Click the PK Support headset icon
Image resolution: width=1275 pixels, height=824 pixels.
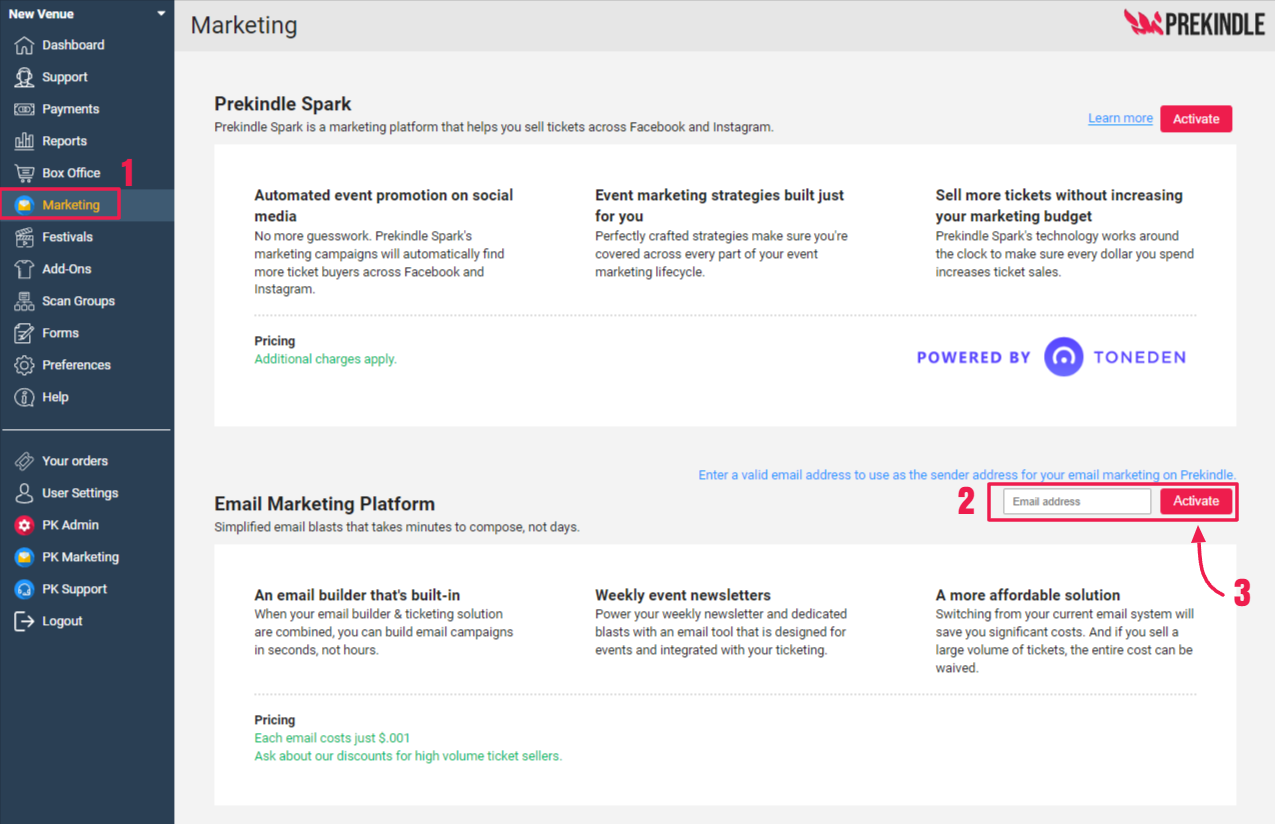pyautogui.click(x=24, y=589)
